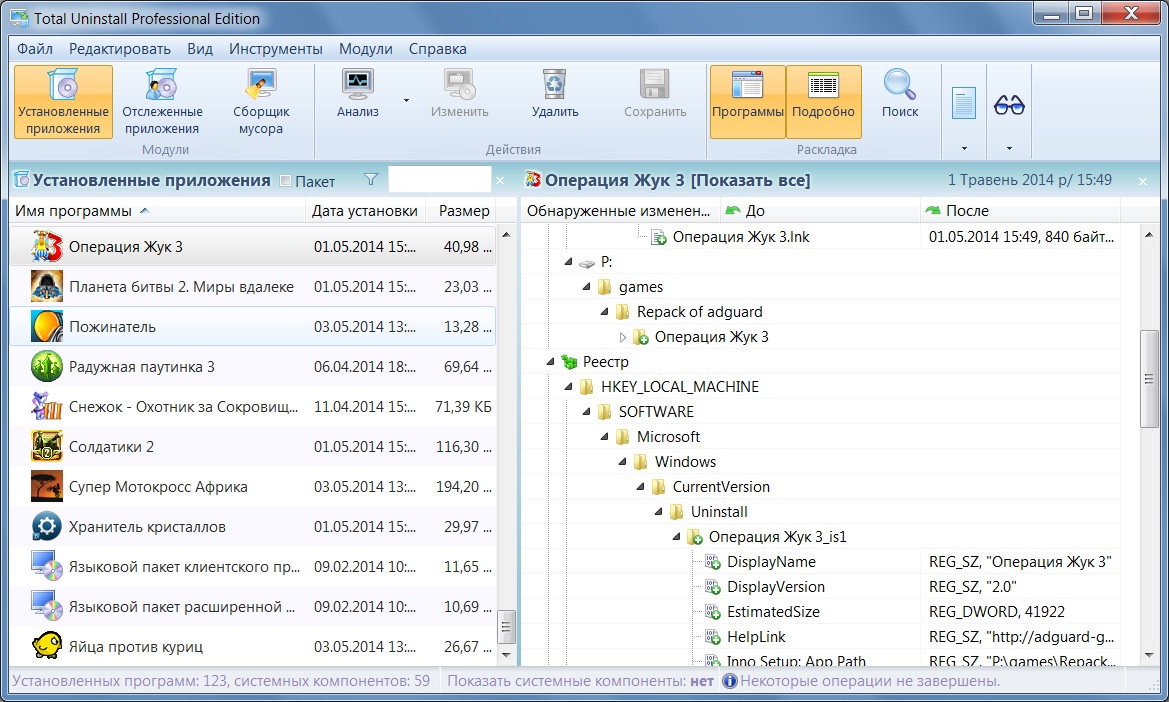Expand Операция Жук 3 folder node

pos(623,337)
